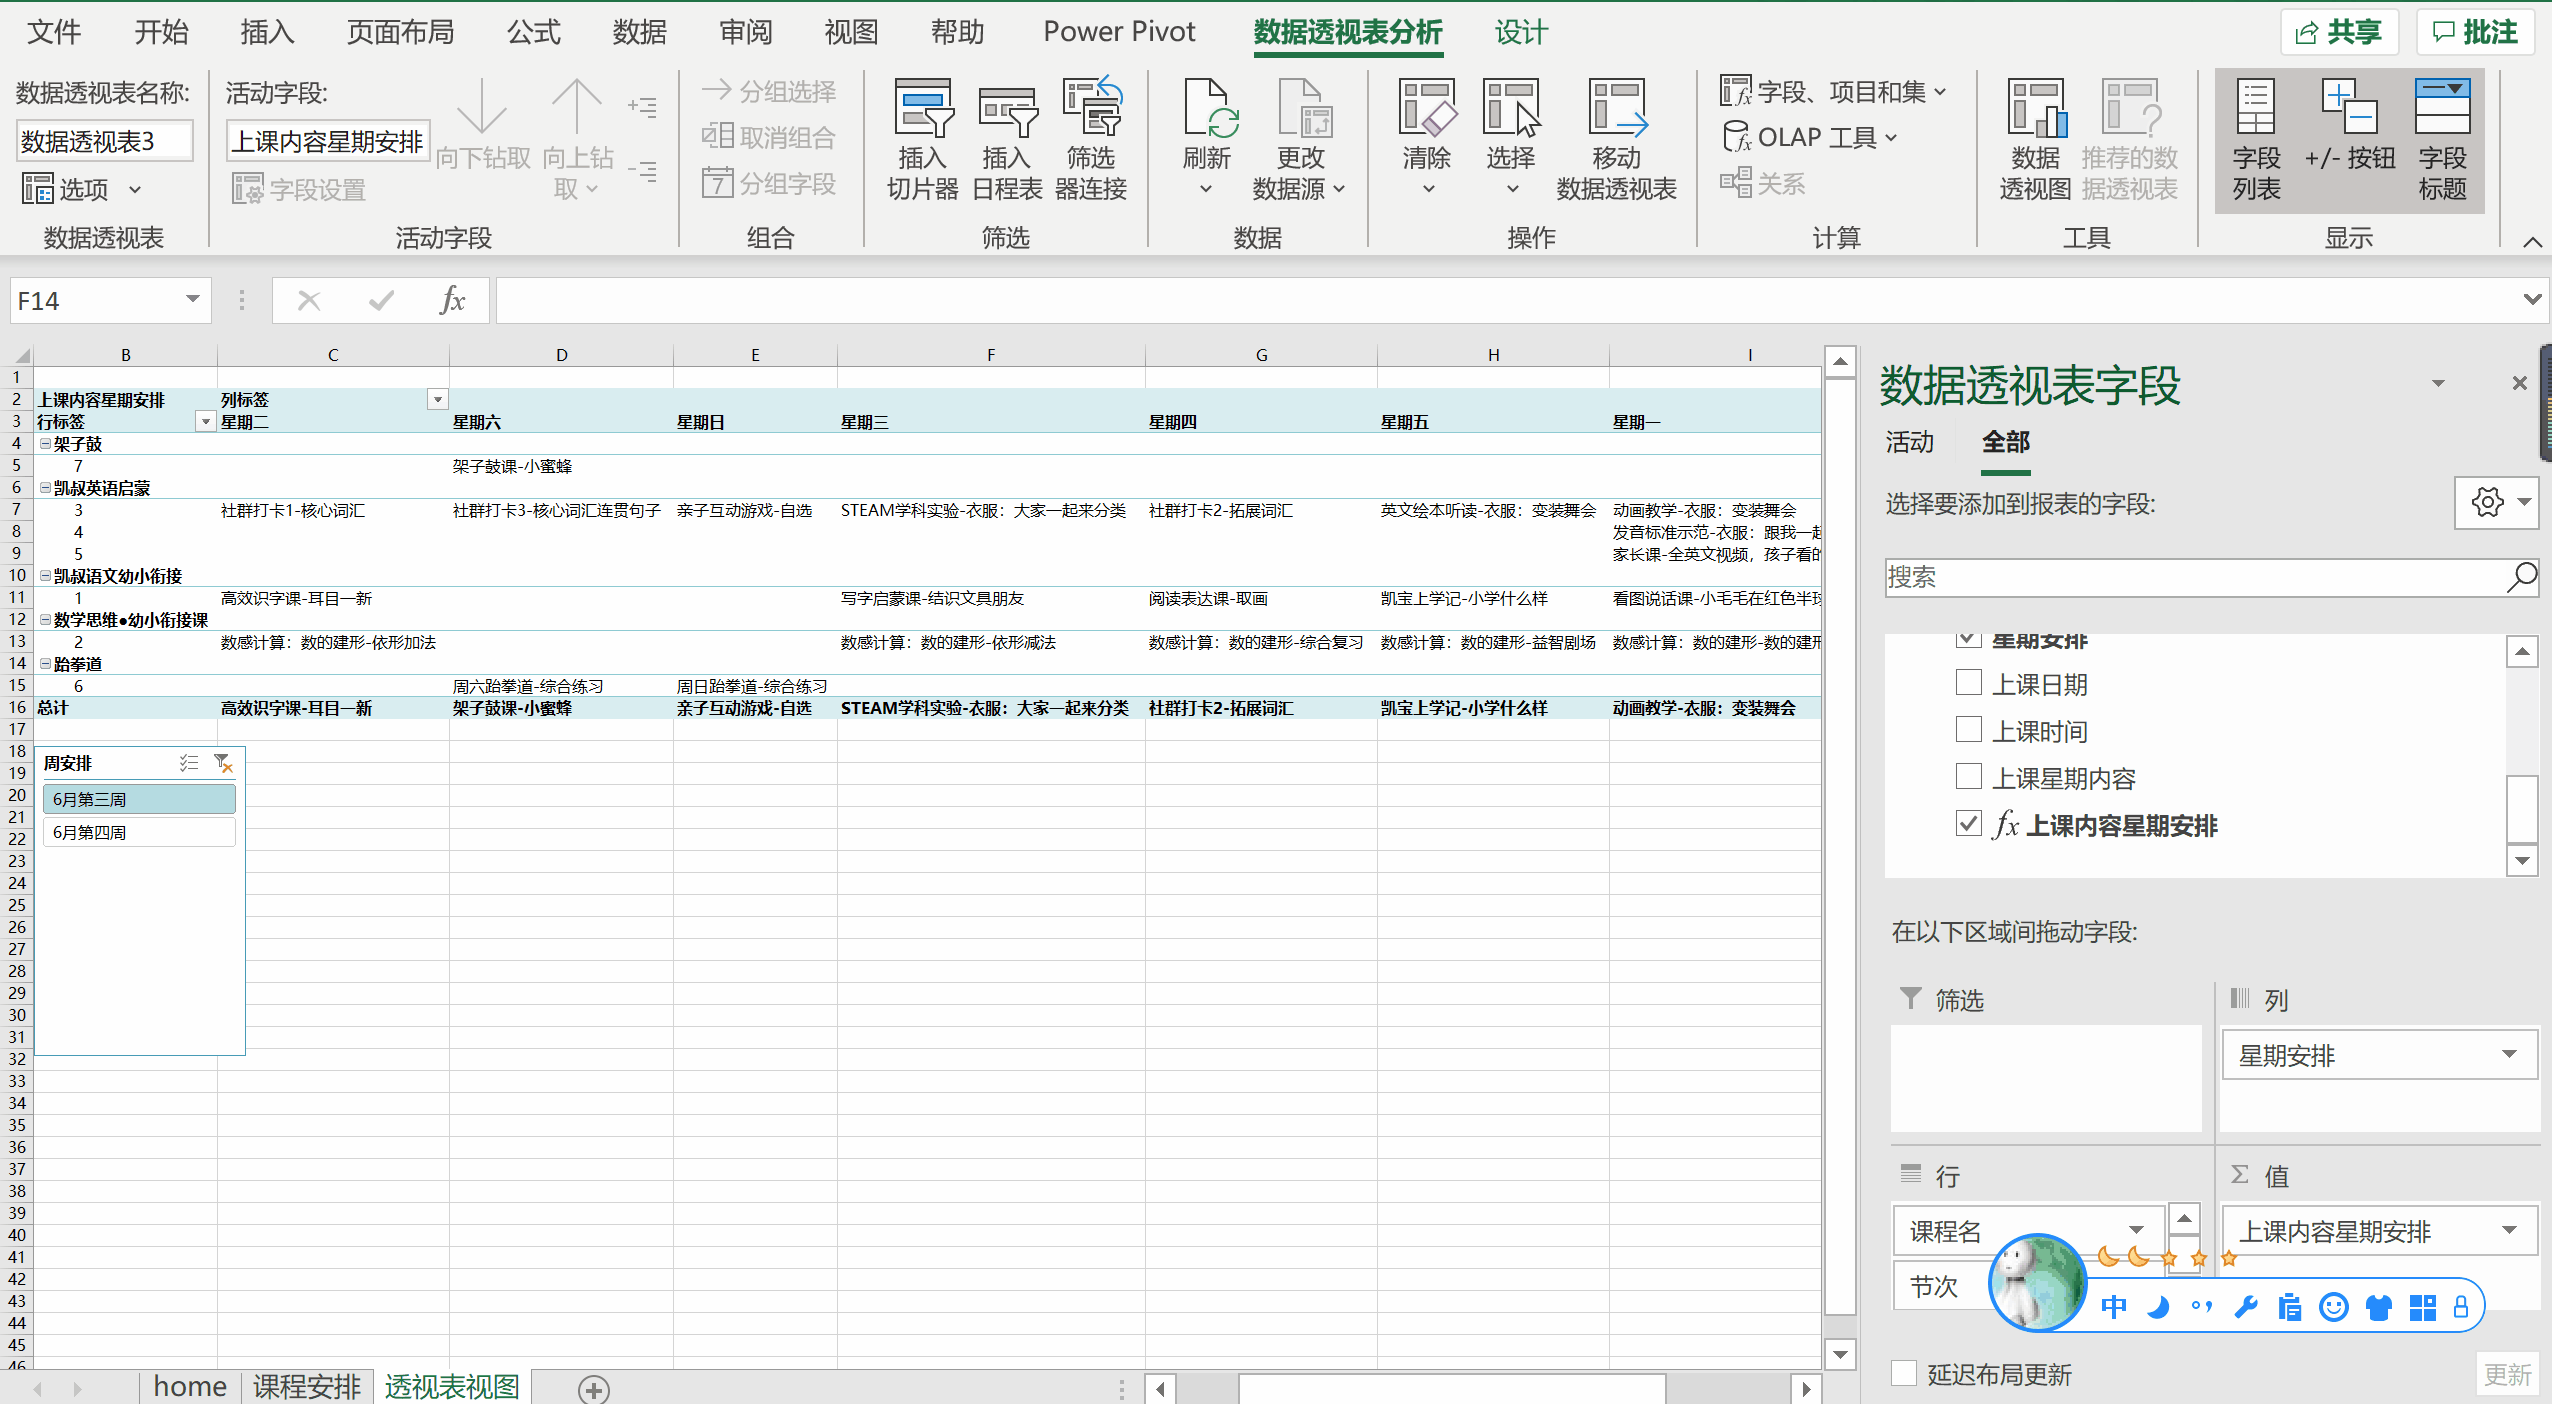This screenshot has width=2552, height=1404.
Task: Collapse the 架子鼓 row group
Action: tap(45, 444)
